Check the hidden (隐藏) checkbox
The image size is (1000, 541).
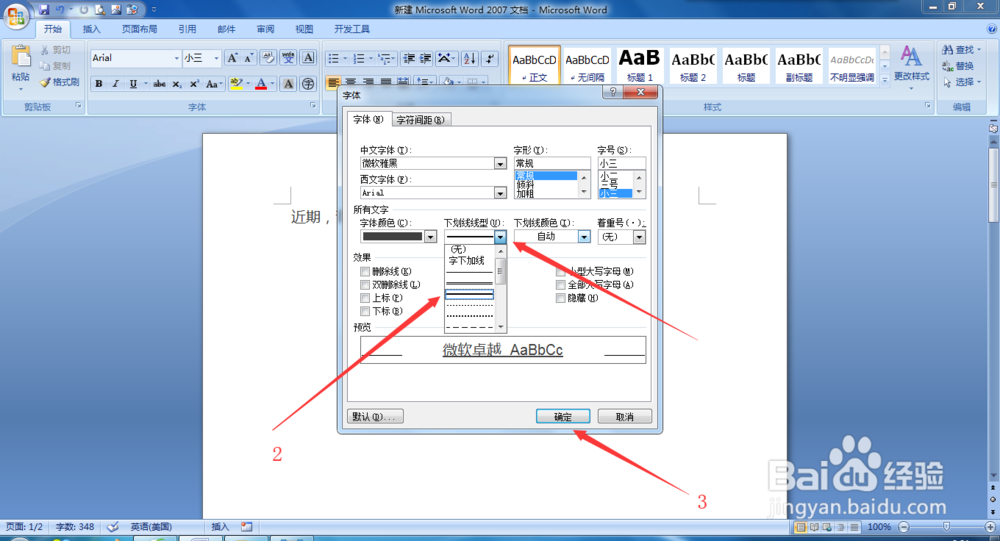[x=561, y=298]
